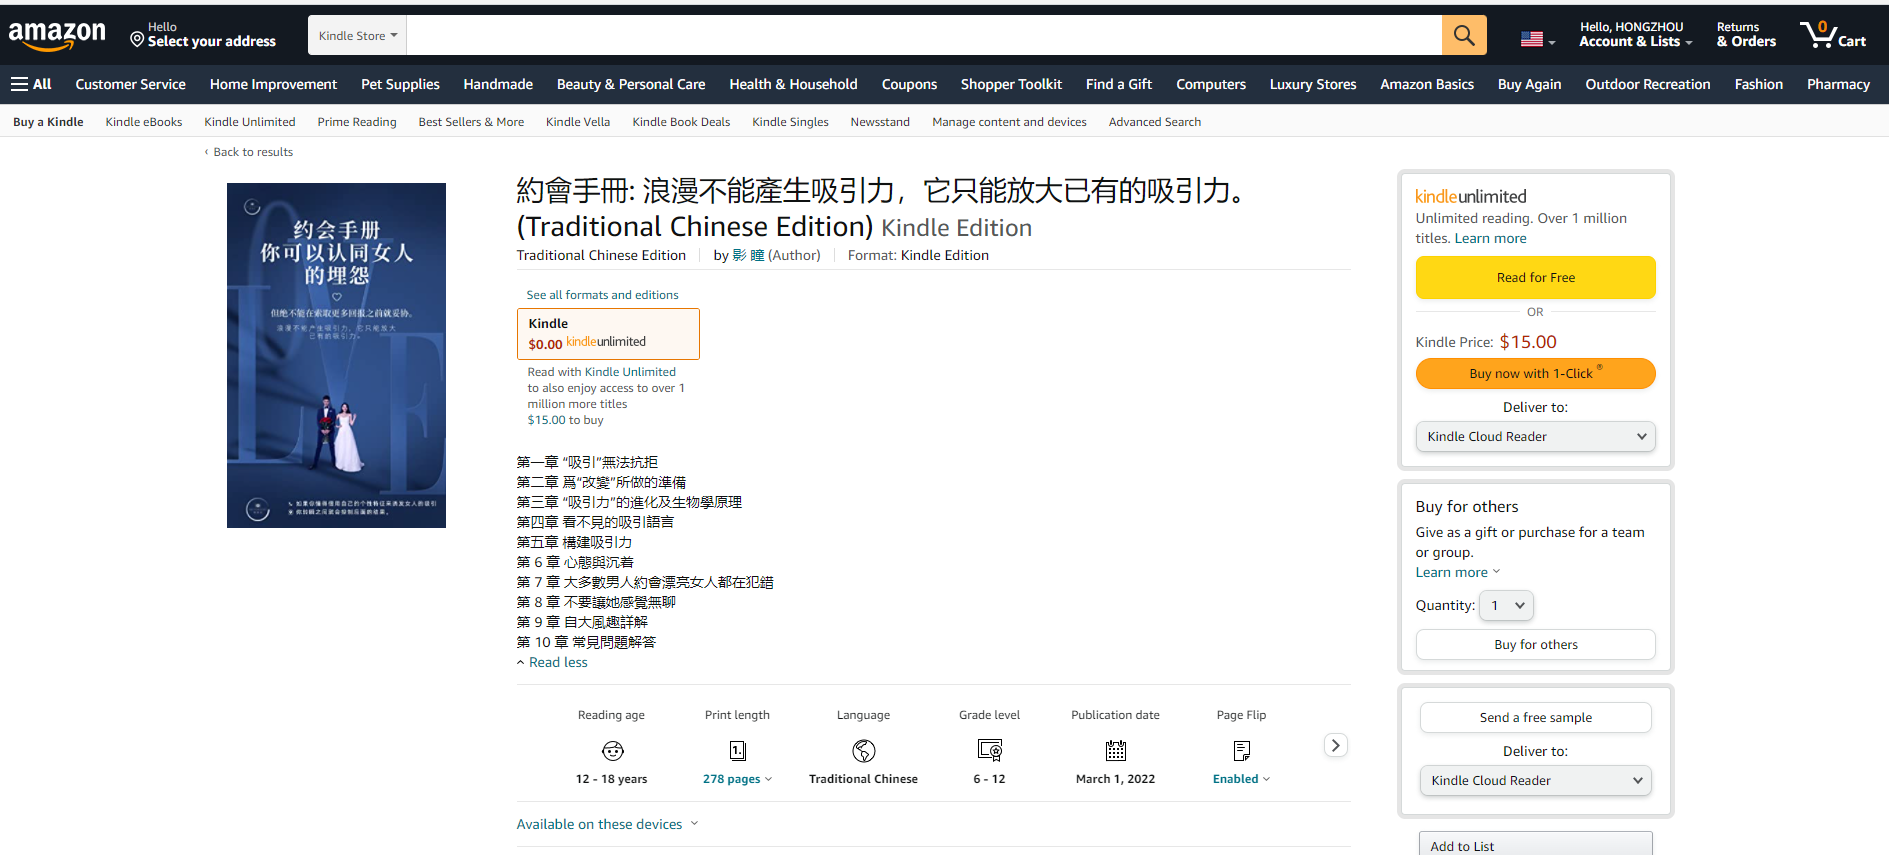The width and height of the screenshot is (1889, 855).
Task: Click Read with Kindle Unlimited link
Action: [x=601, y=372]
